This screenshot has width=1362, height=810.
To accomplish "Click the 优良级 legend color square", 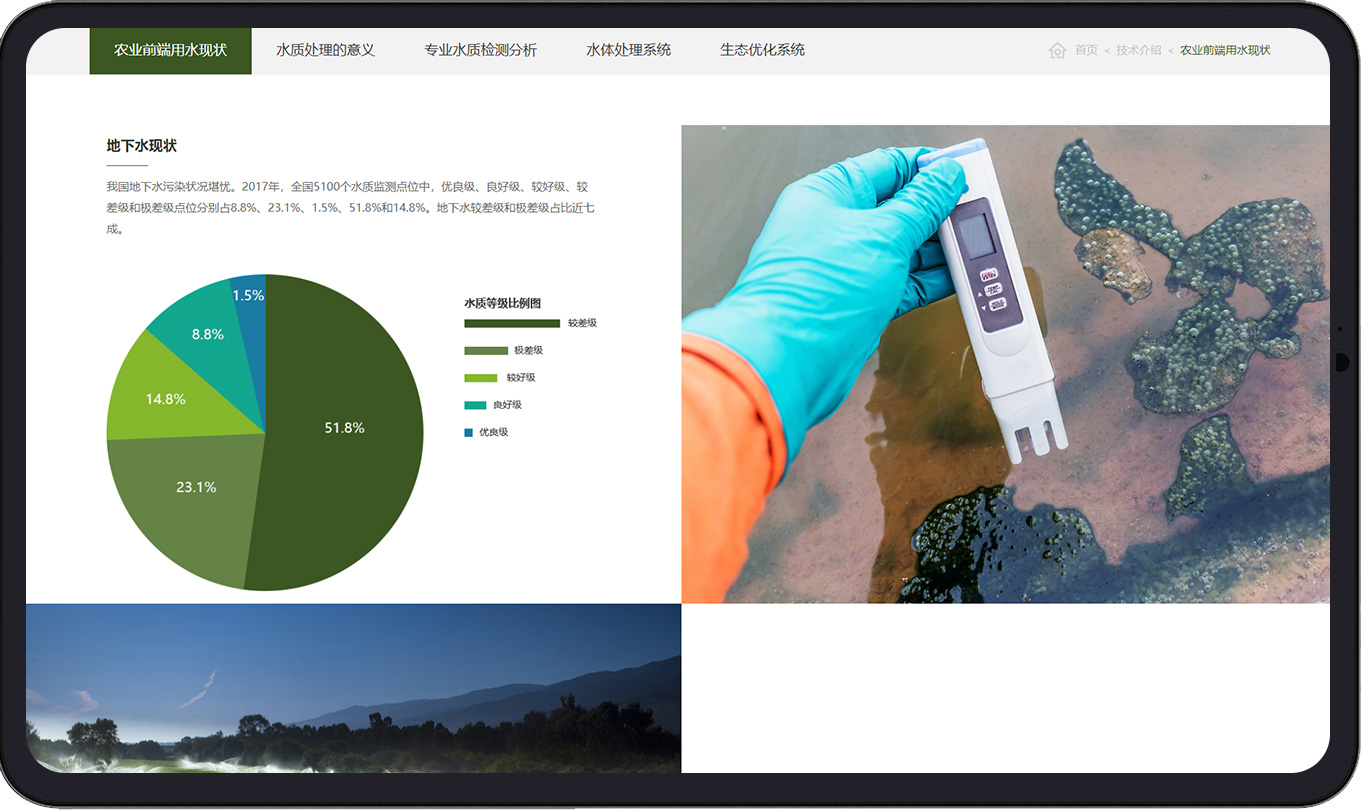I will (x=468, y=432).
